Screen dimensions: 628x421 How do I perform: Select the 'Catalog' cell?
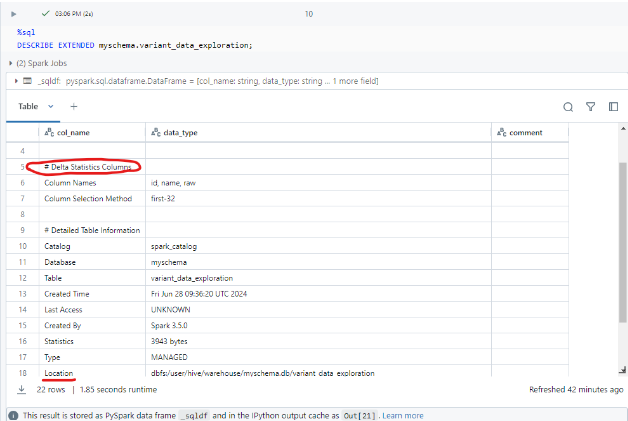(92, 246)
